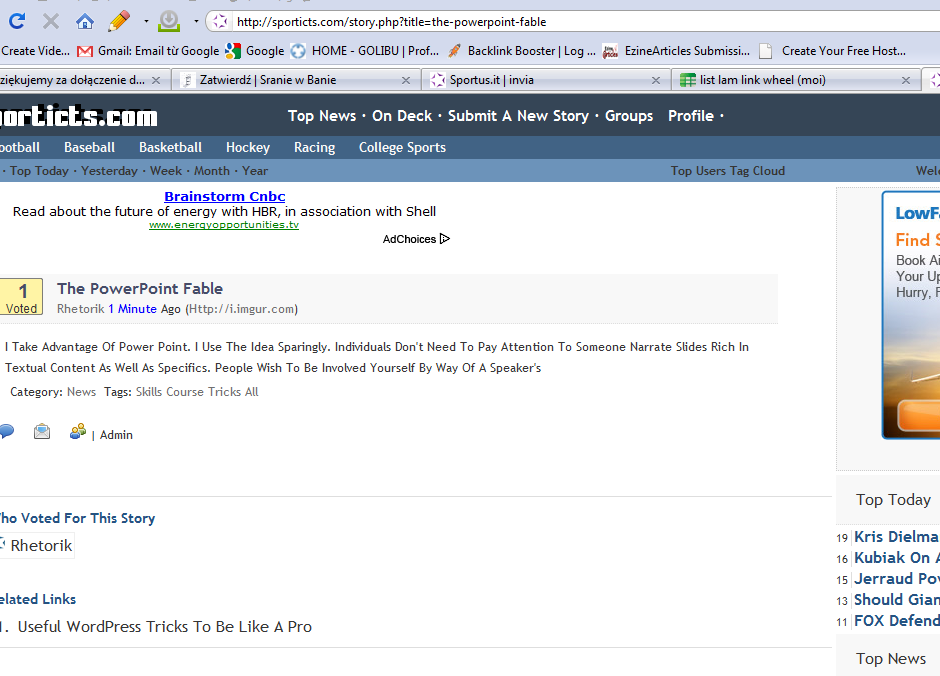Open Rhetorik under Who Voted
The width and height of the screenshot is (940, 676).
click(41, 545)
